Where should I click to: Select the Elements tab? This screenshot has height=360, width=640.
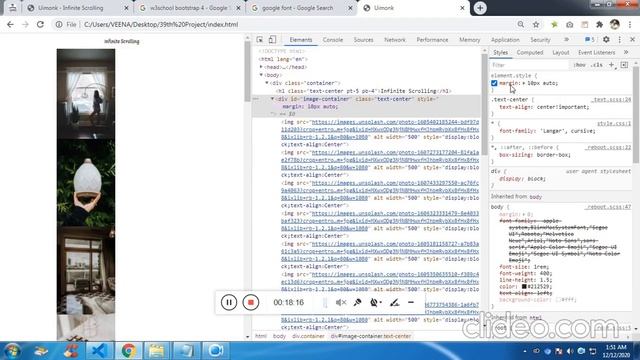(301, 40)
